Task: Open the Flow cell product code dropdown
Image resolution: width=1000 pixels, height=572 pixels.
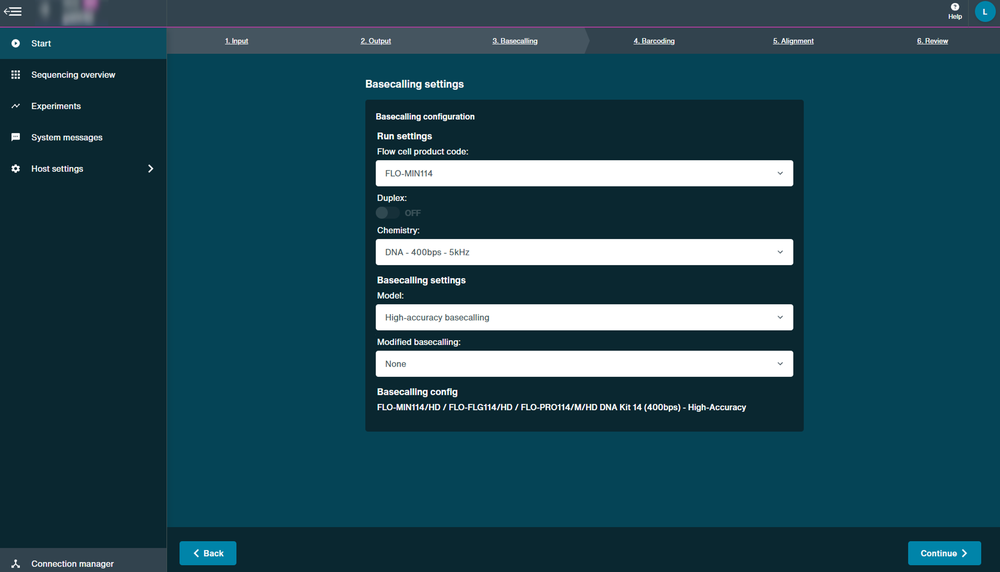Action: click(x=584, y=173)
